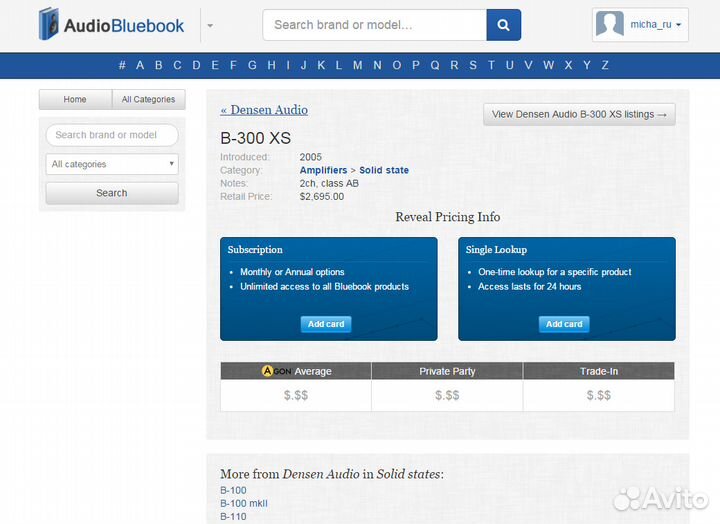Click the Trade-In column header

click(599, 371)
